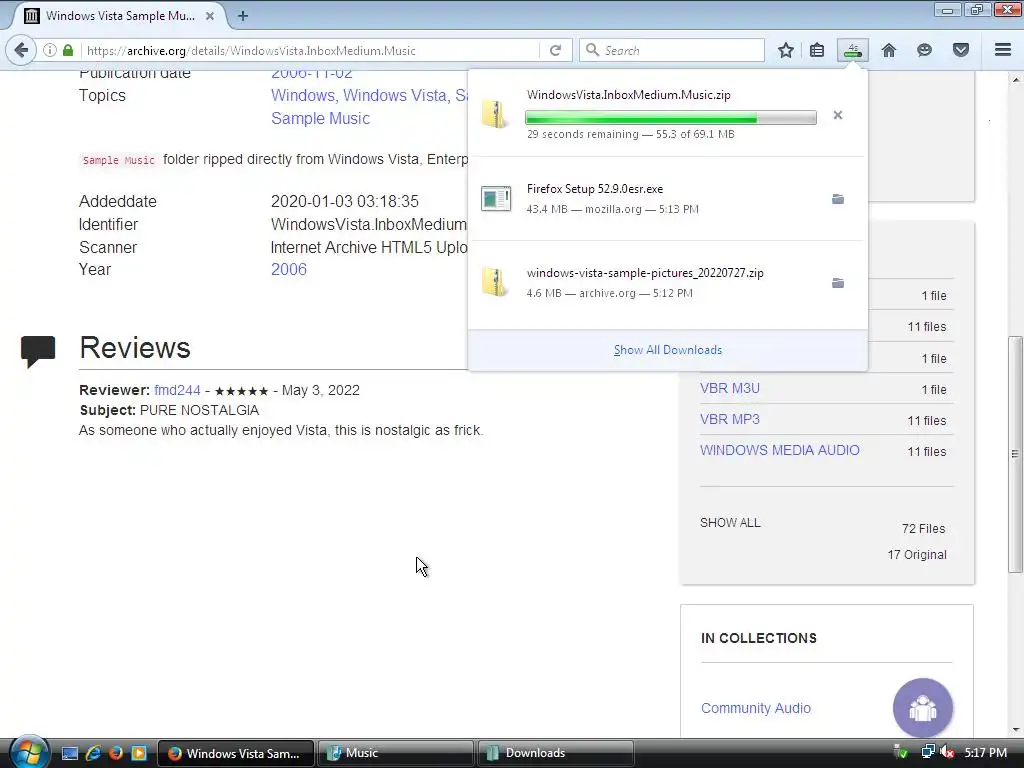The image size is (1024, 768).
Task: Open the Community Audio collection link
Action: click(756, 709)
